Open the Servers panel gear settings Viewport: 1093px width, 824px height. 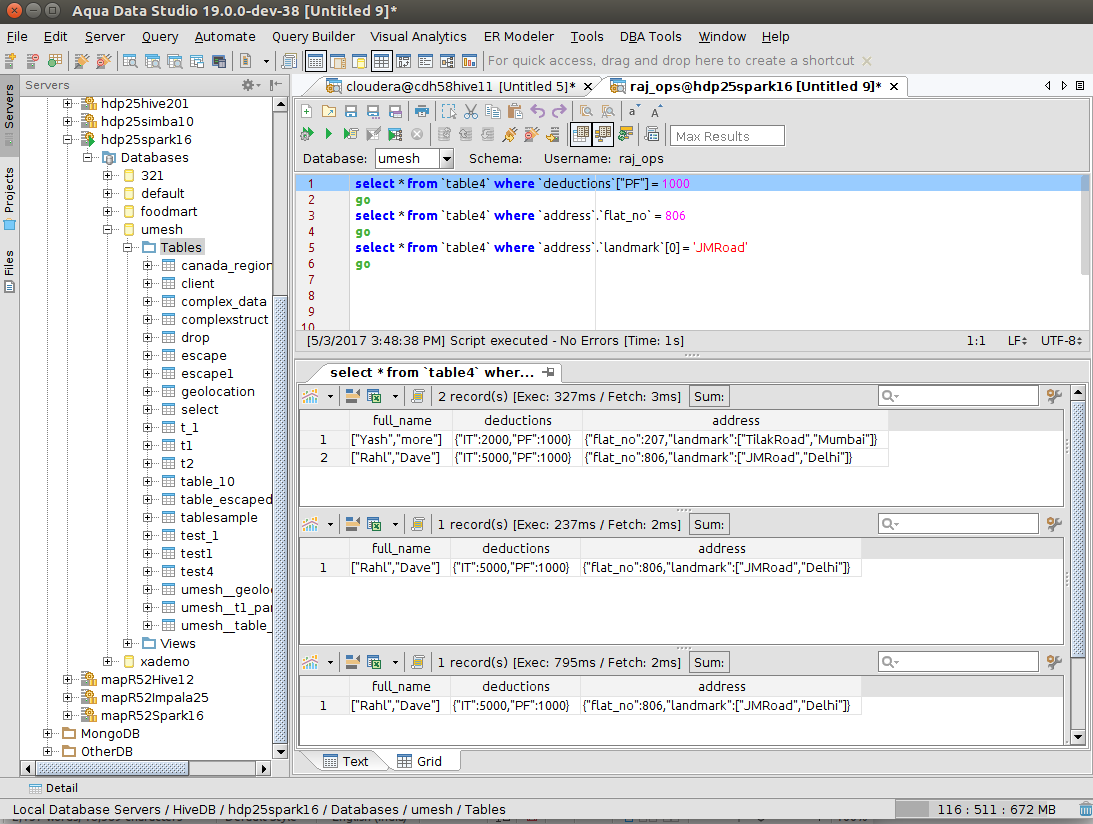pos(249,85)
